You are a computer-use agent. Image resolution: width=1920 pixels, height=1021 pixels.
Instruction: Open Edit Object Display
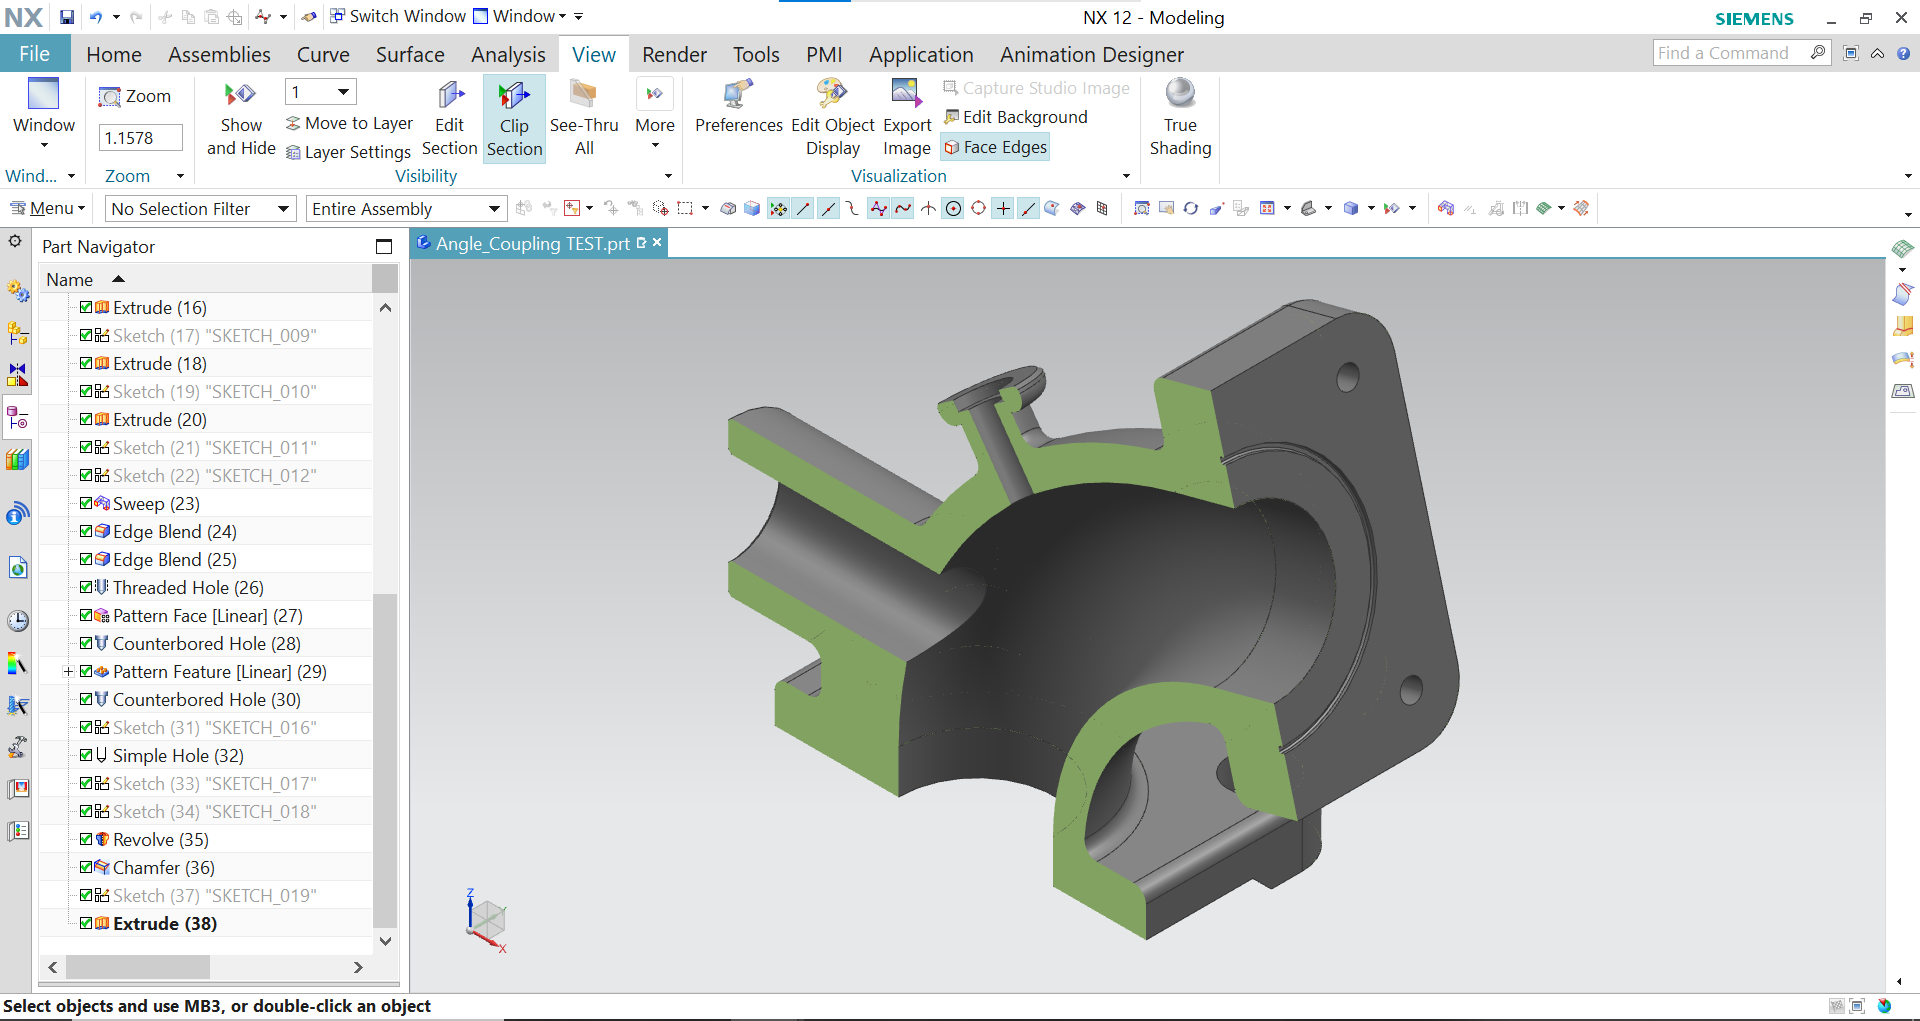(832, 118)
